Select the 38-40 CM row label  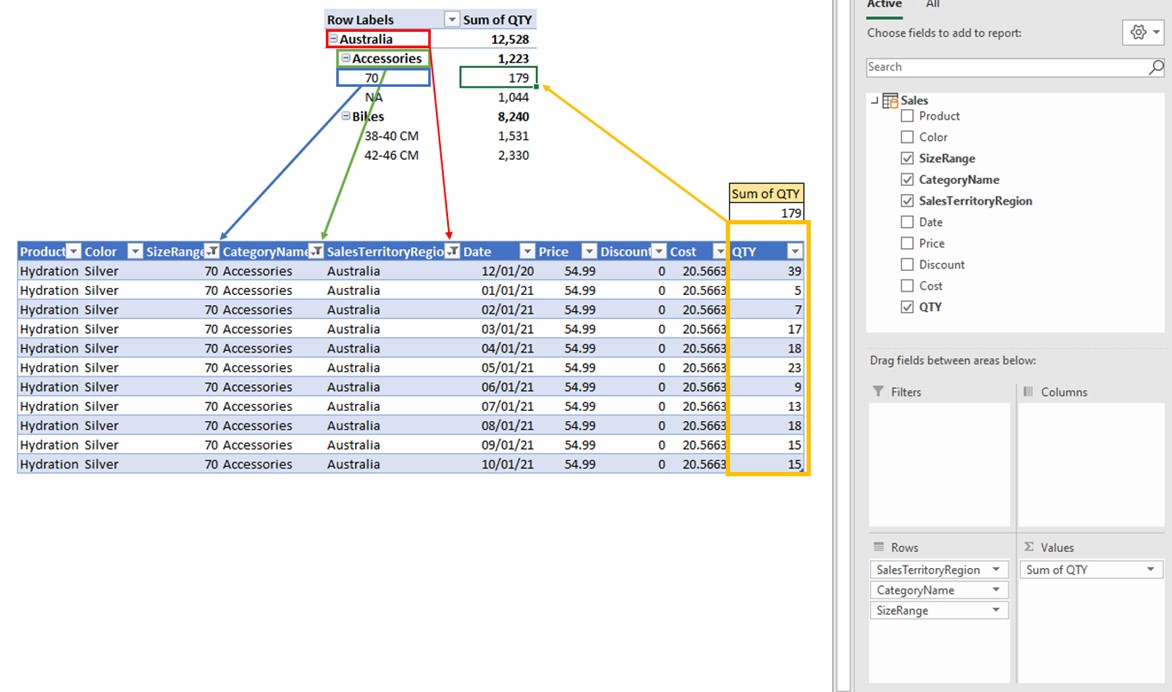coord(392,136)
